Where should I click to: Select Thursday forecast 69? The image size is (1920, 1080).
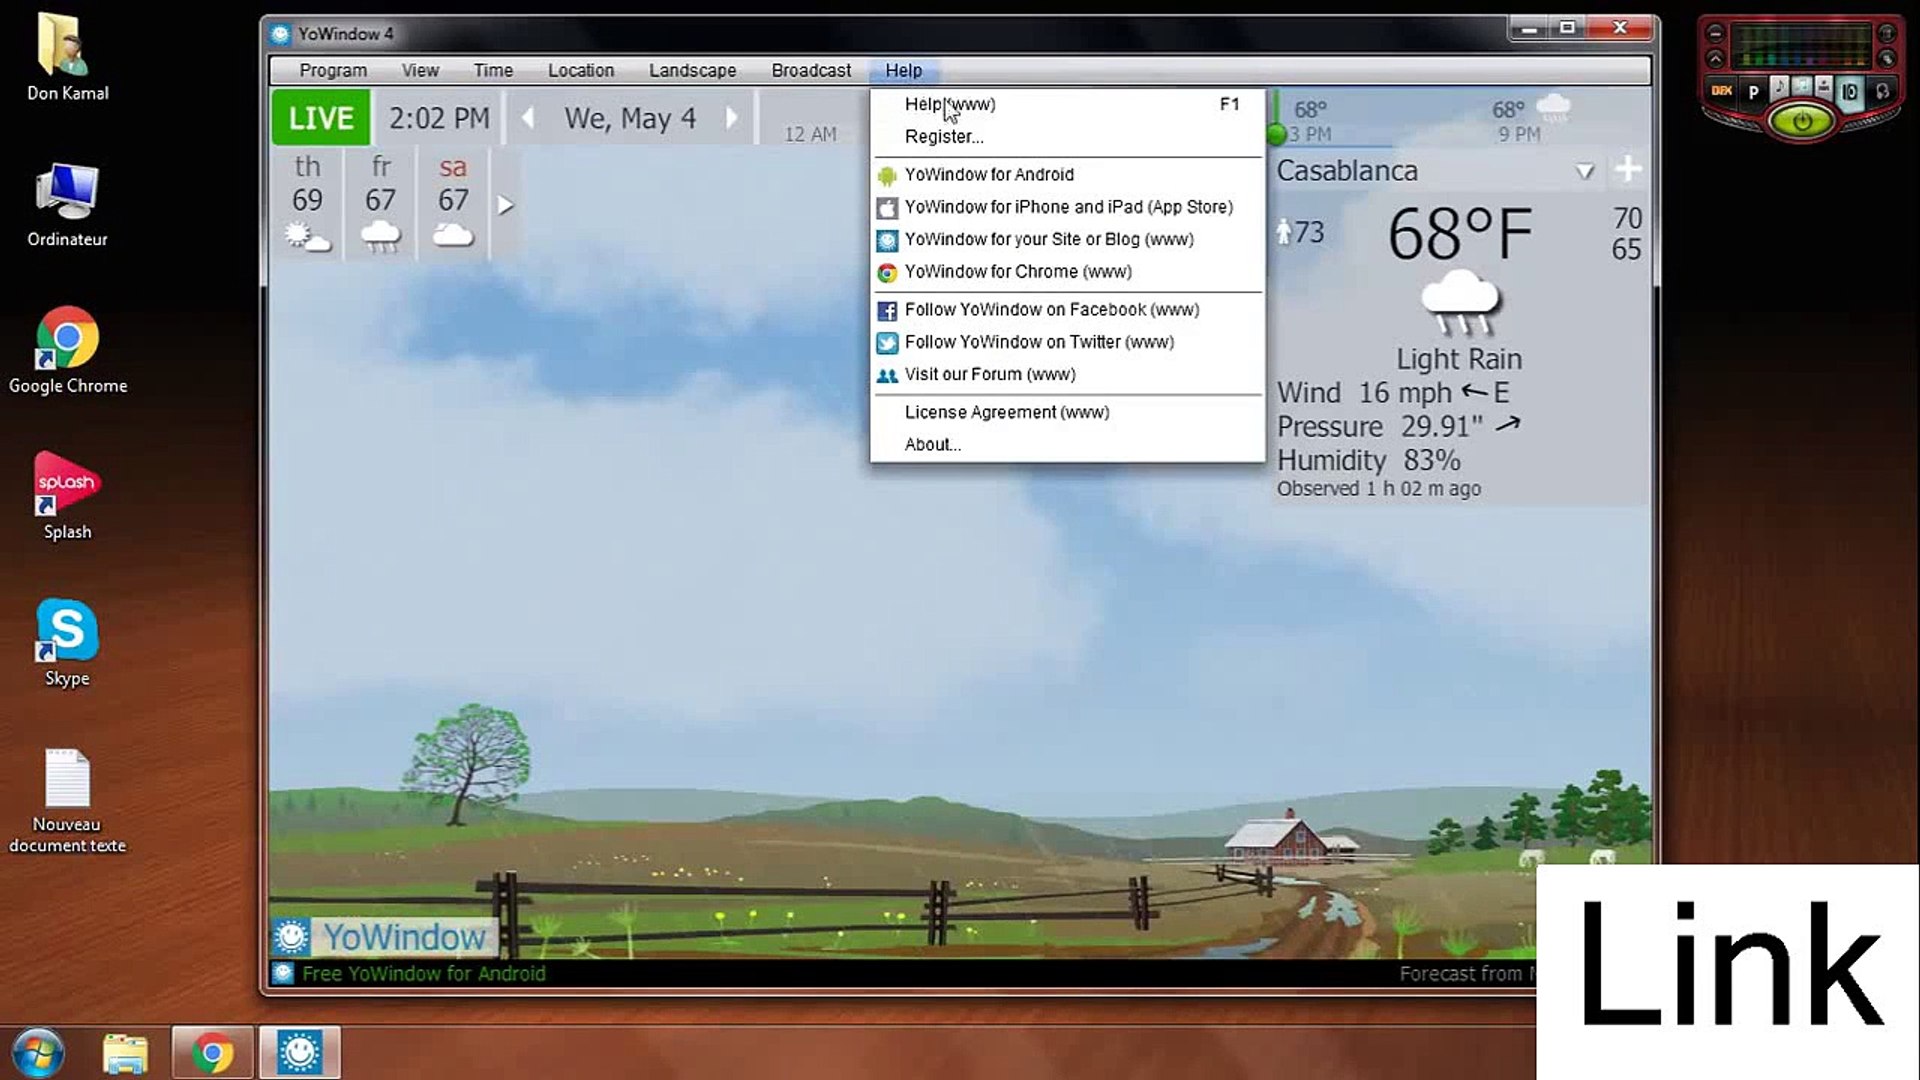pyautogui.click(x=307, y=204)
